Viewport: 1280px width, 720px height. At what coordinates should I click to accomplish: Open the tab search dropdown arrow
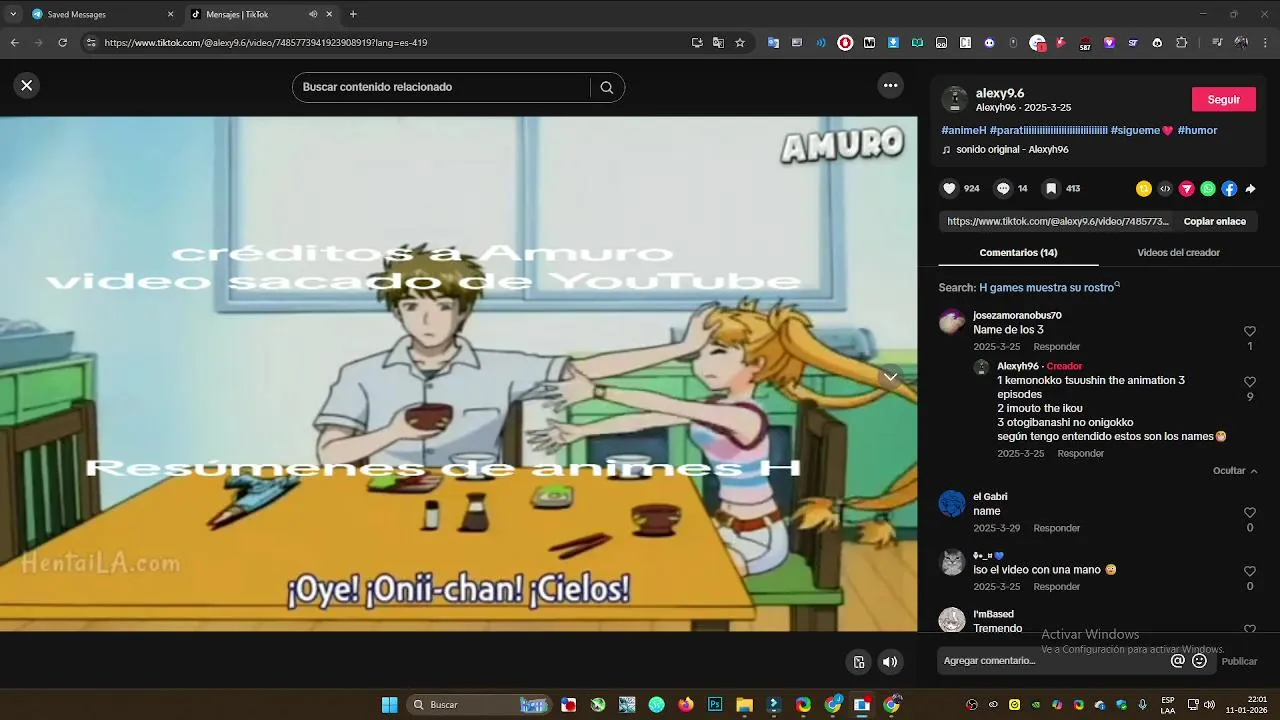tap(12, 14)
